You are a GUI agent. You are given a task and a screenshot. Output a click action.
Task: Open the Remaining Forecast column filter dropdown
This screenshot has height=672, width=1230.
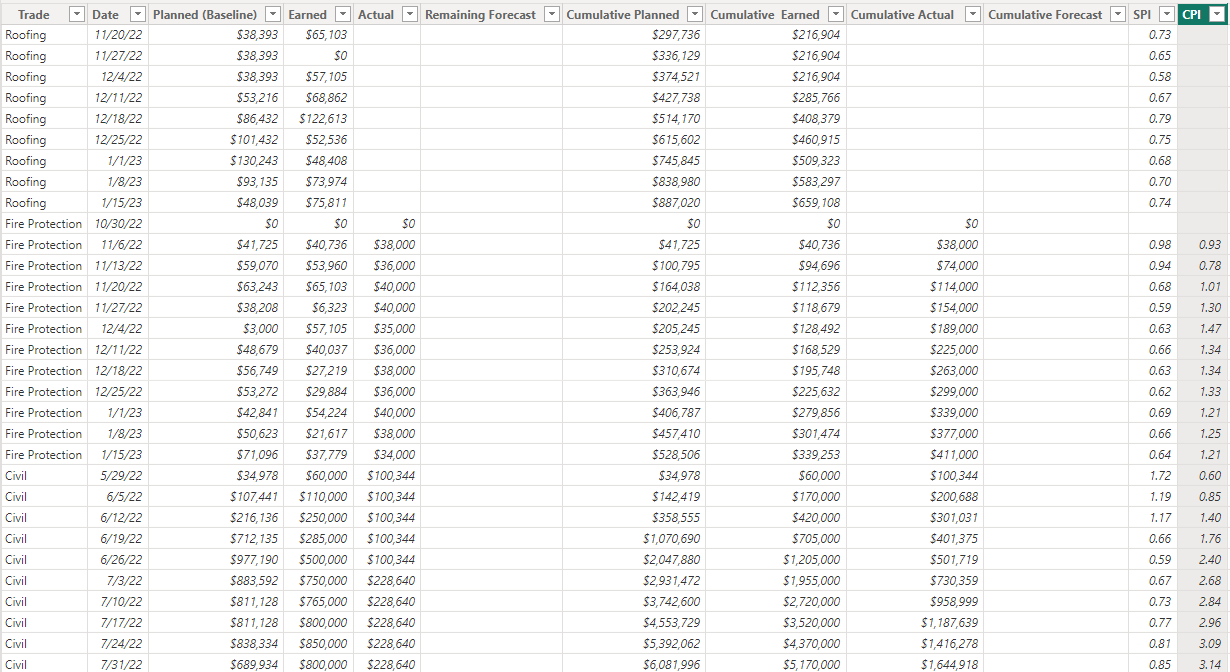[552, 15]
